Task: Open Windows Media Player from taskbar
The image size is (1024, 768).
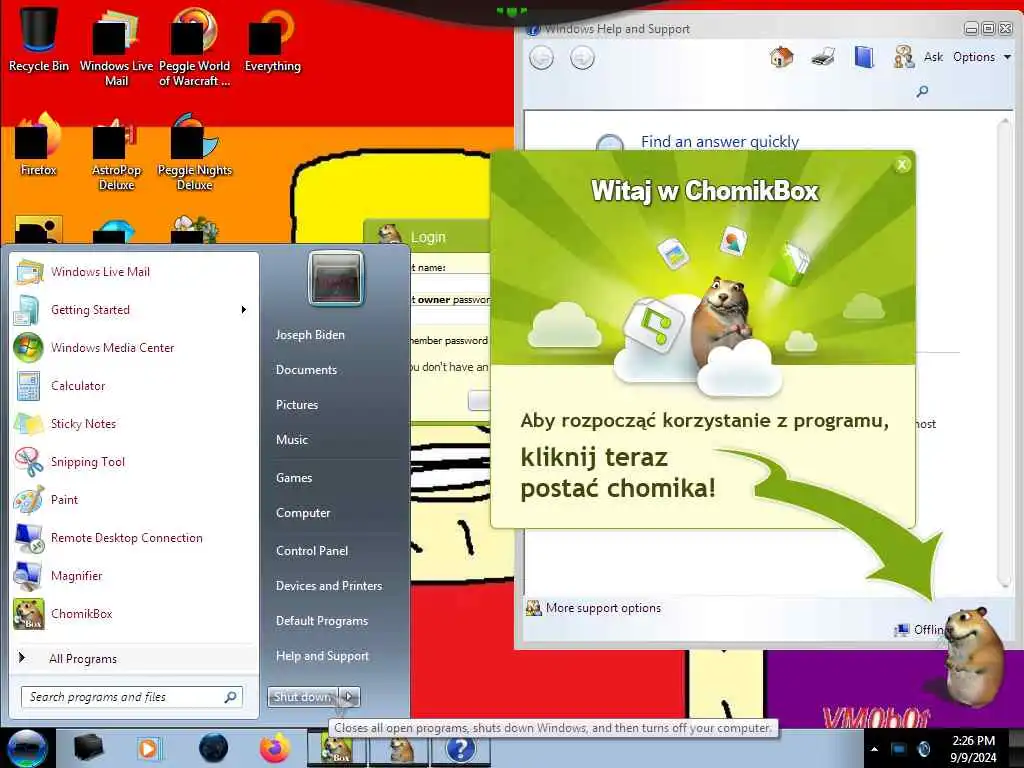Action: tap(148, 748)
